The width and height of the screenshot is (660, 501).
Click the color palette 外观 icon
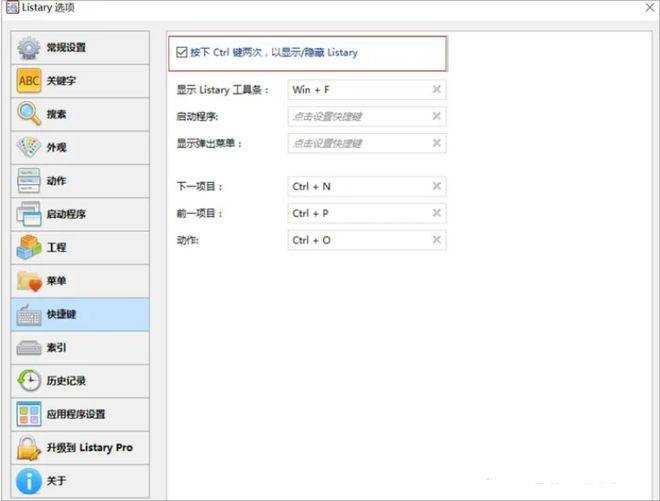tap(29, 147)
